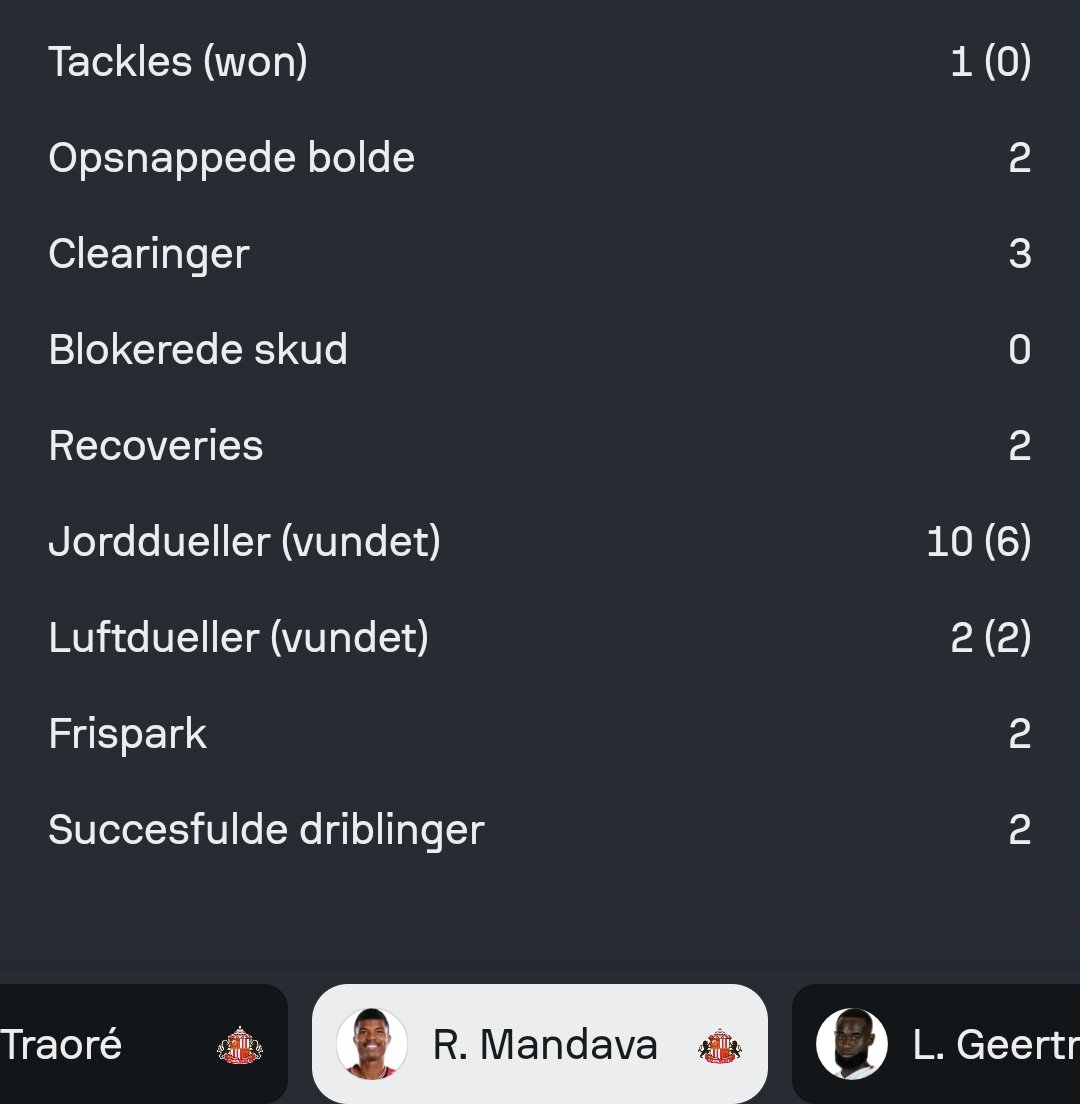The image size is (1080, 1104).
Task: Click the Jorddueller (vundet) label
Action: 244,541
